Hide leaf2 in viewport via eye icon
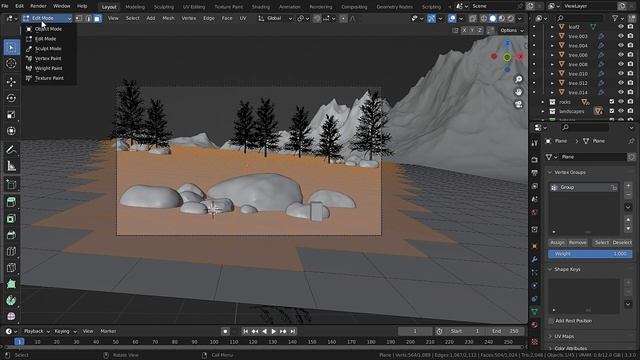The image size is (640, 360). point(621,27)
